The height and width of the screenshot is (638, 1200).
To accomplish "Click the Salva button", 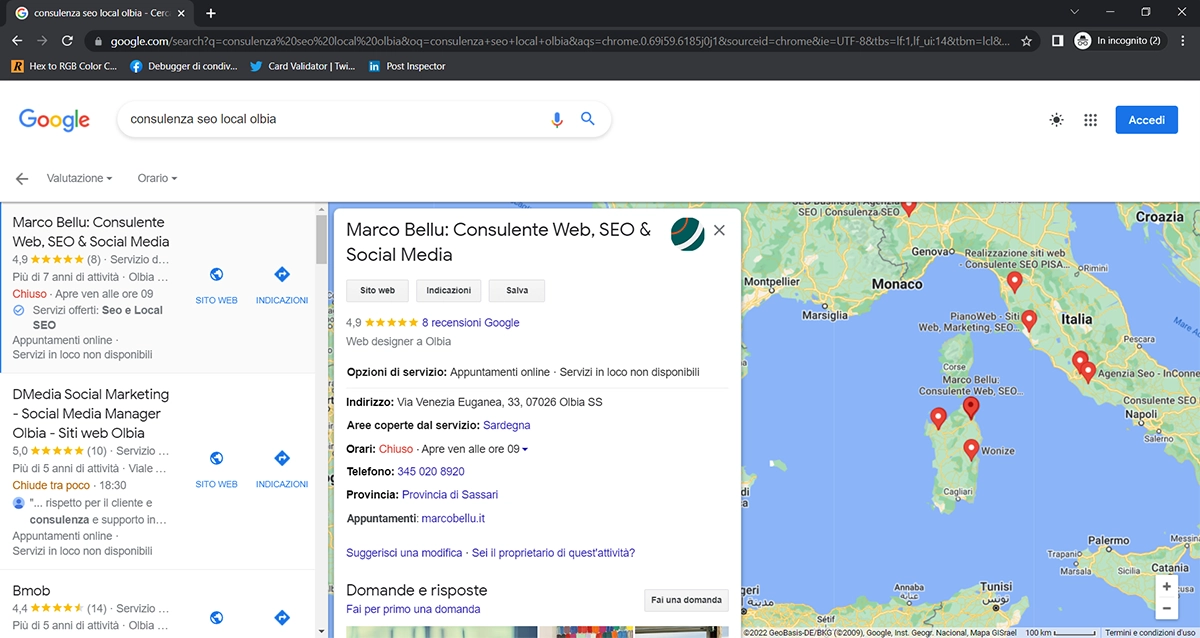I will [x=517, y=290].
